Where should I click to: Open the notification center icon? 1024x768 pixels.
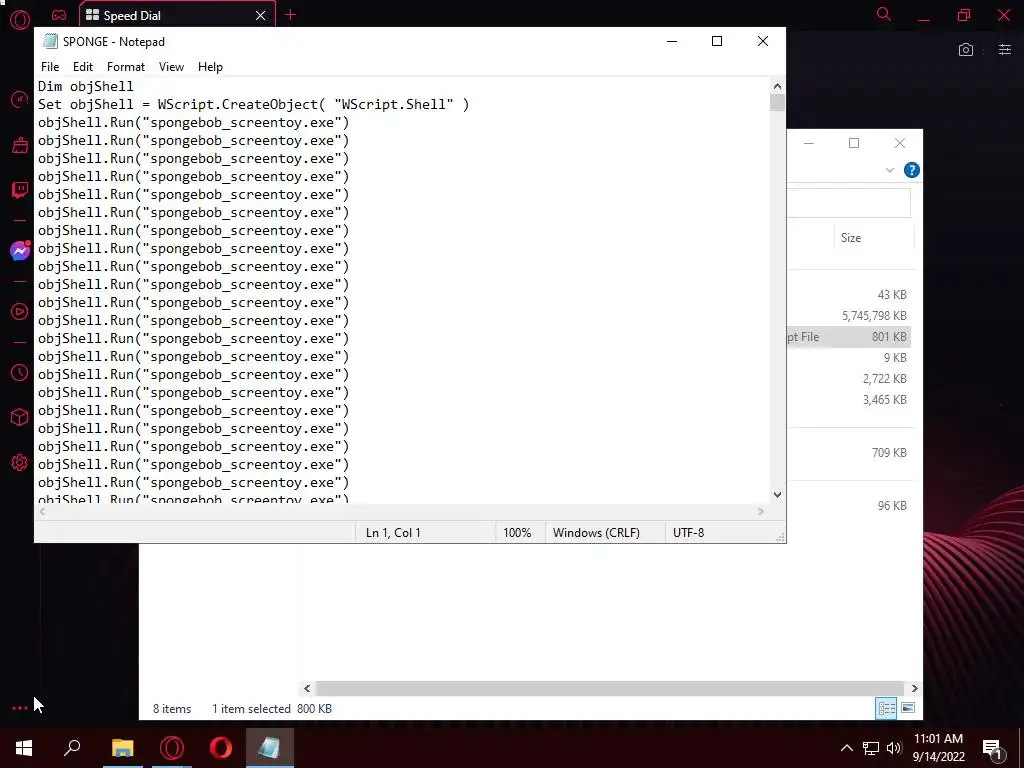point(993,749)
